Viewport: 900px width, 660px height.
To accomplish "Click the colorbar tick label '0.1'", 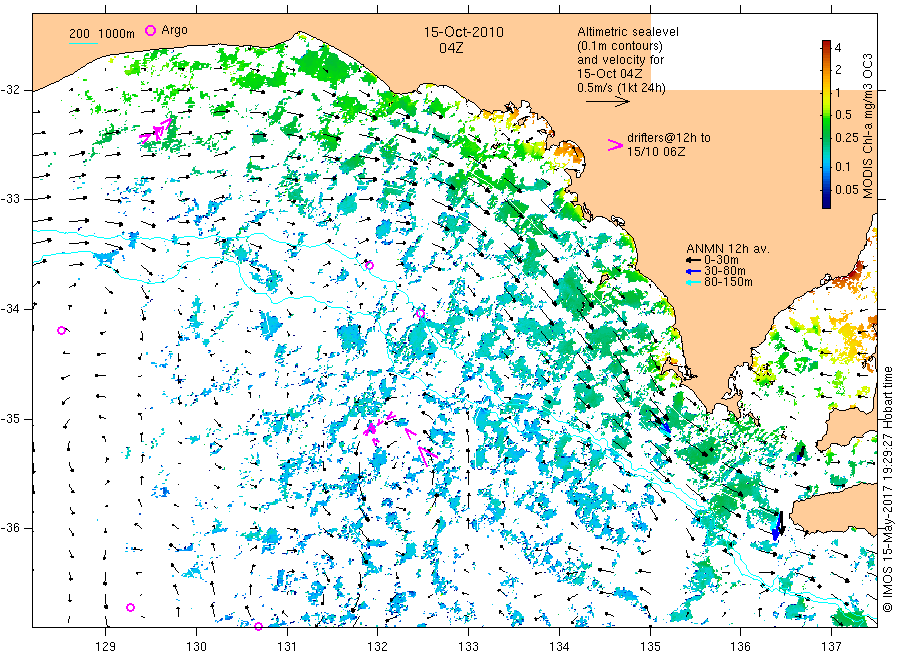I will pos(843,167).
